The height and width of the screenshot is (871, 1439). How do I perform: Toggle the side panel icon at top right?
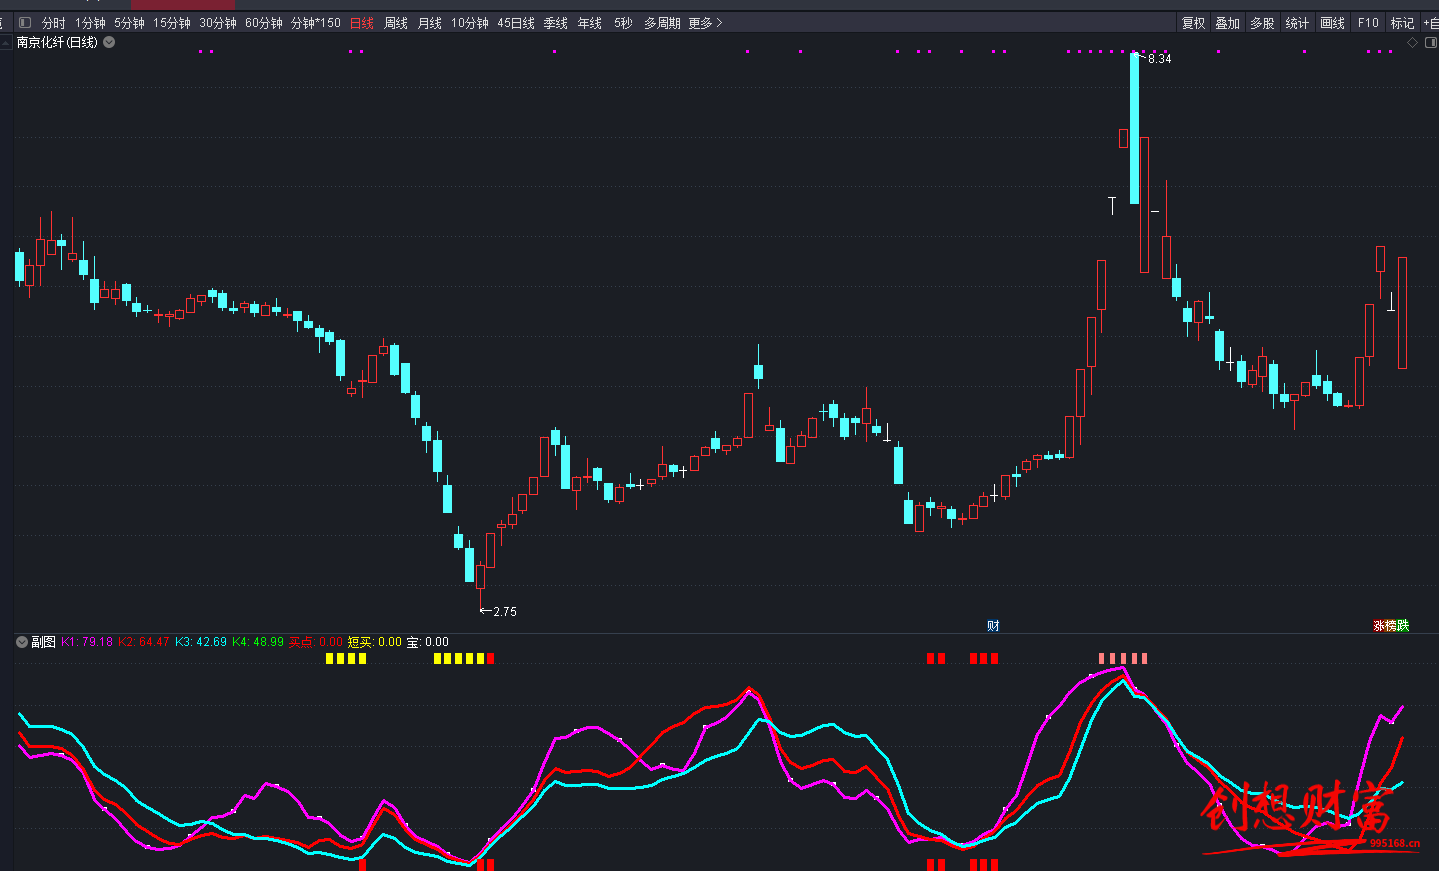tap(1430, 43)
